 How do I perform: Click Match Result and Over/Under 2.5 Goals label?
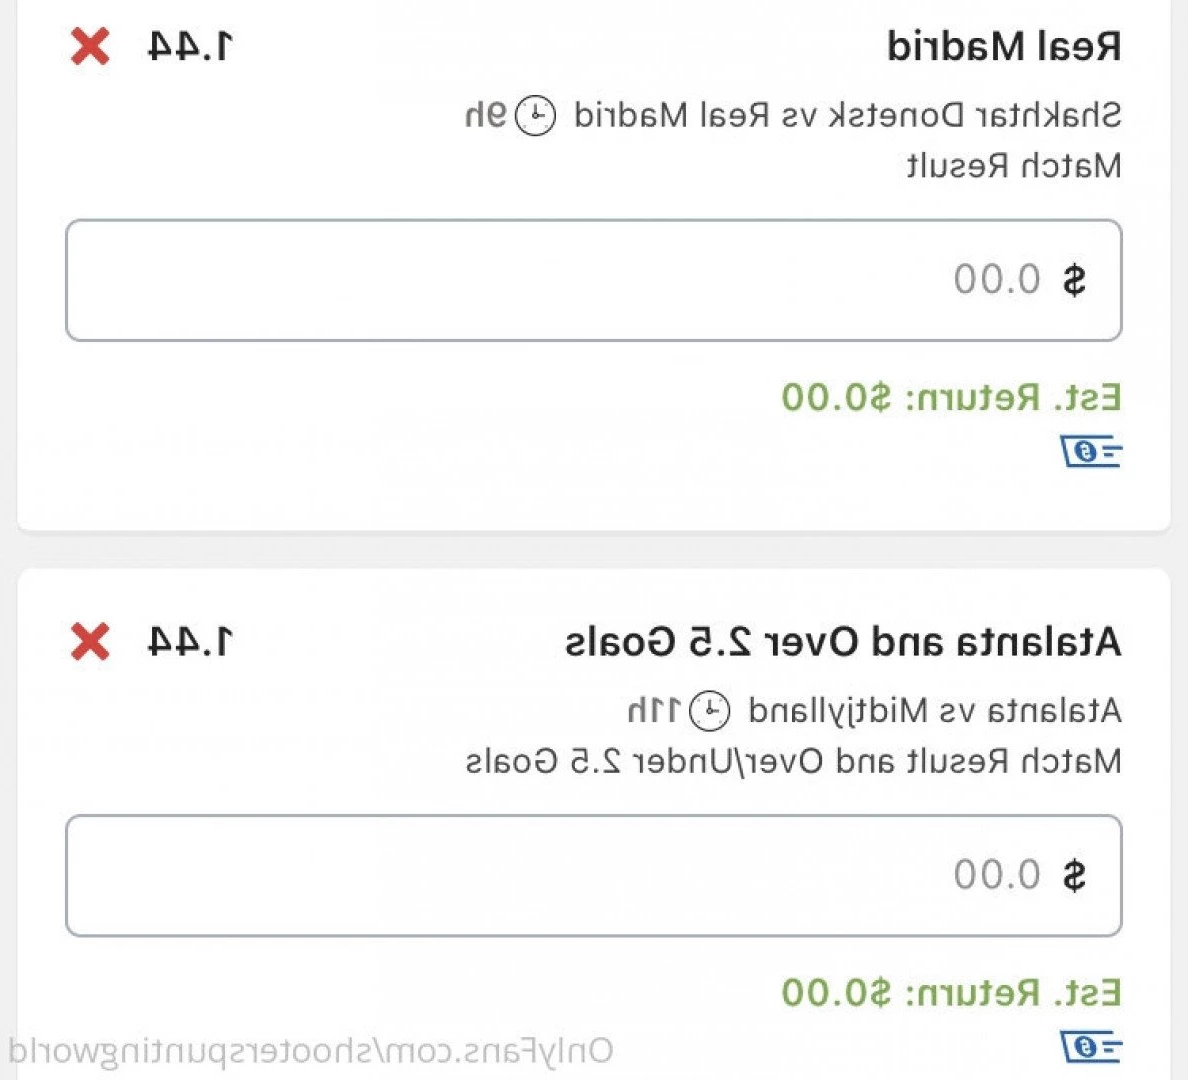(794, 761)
